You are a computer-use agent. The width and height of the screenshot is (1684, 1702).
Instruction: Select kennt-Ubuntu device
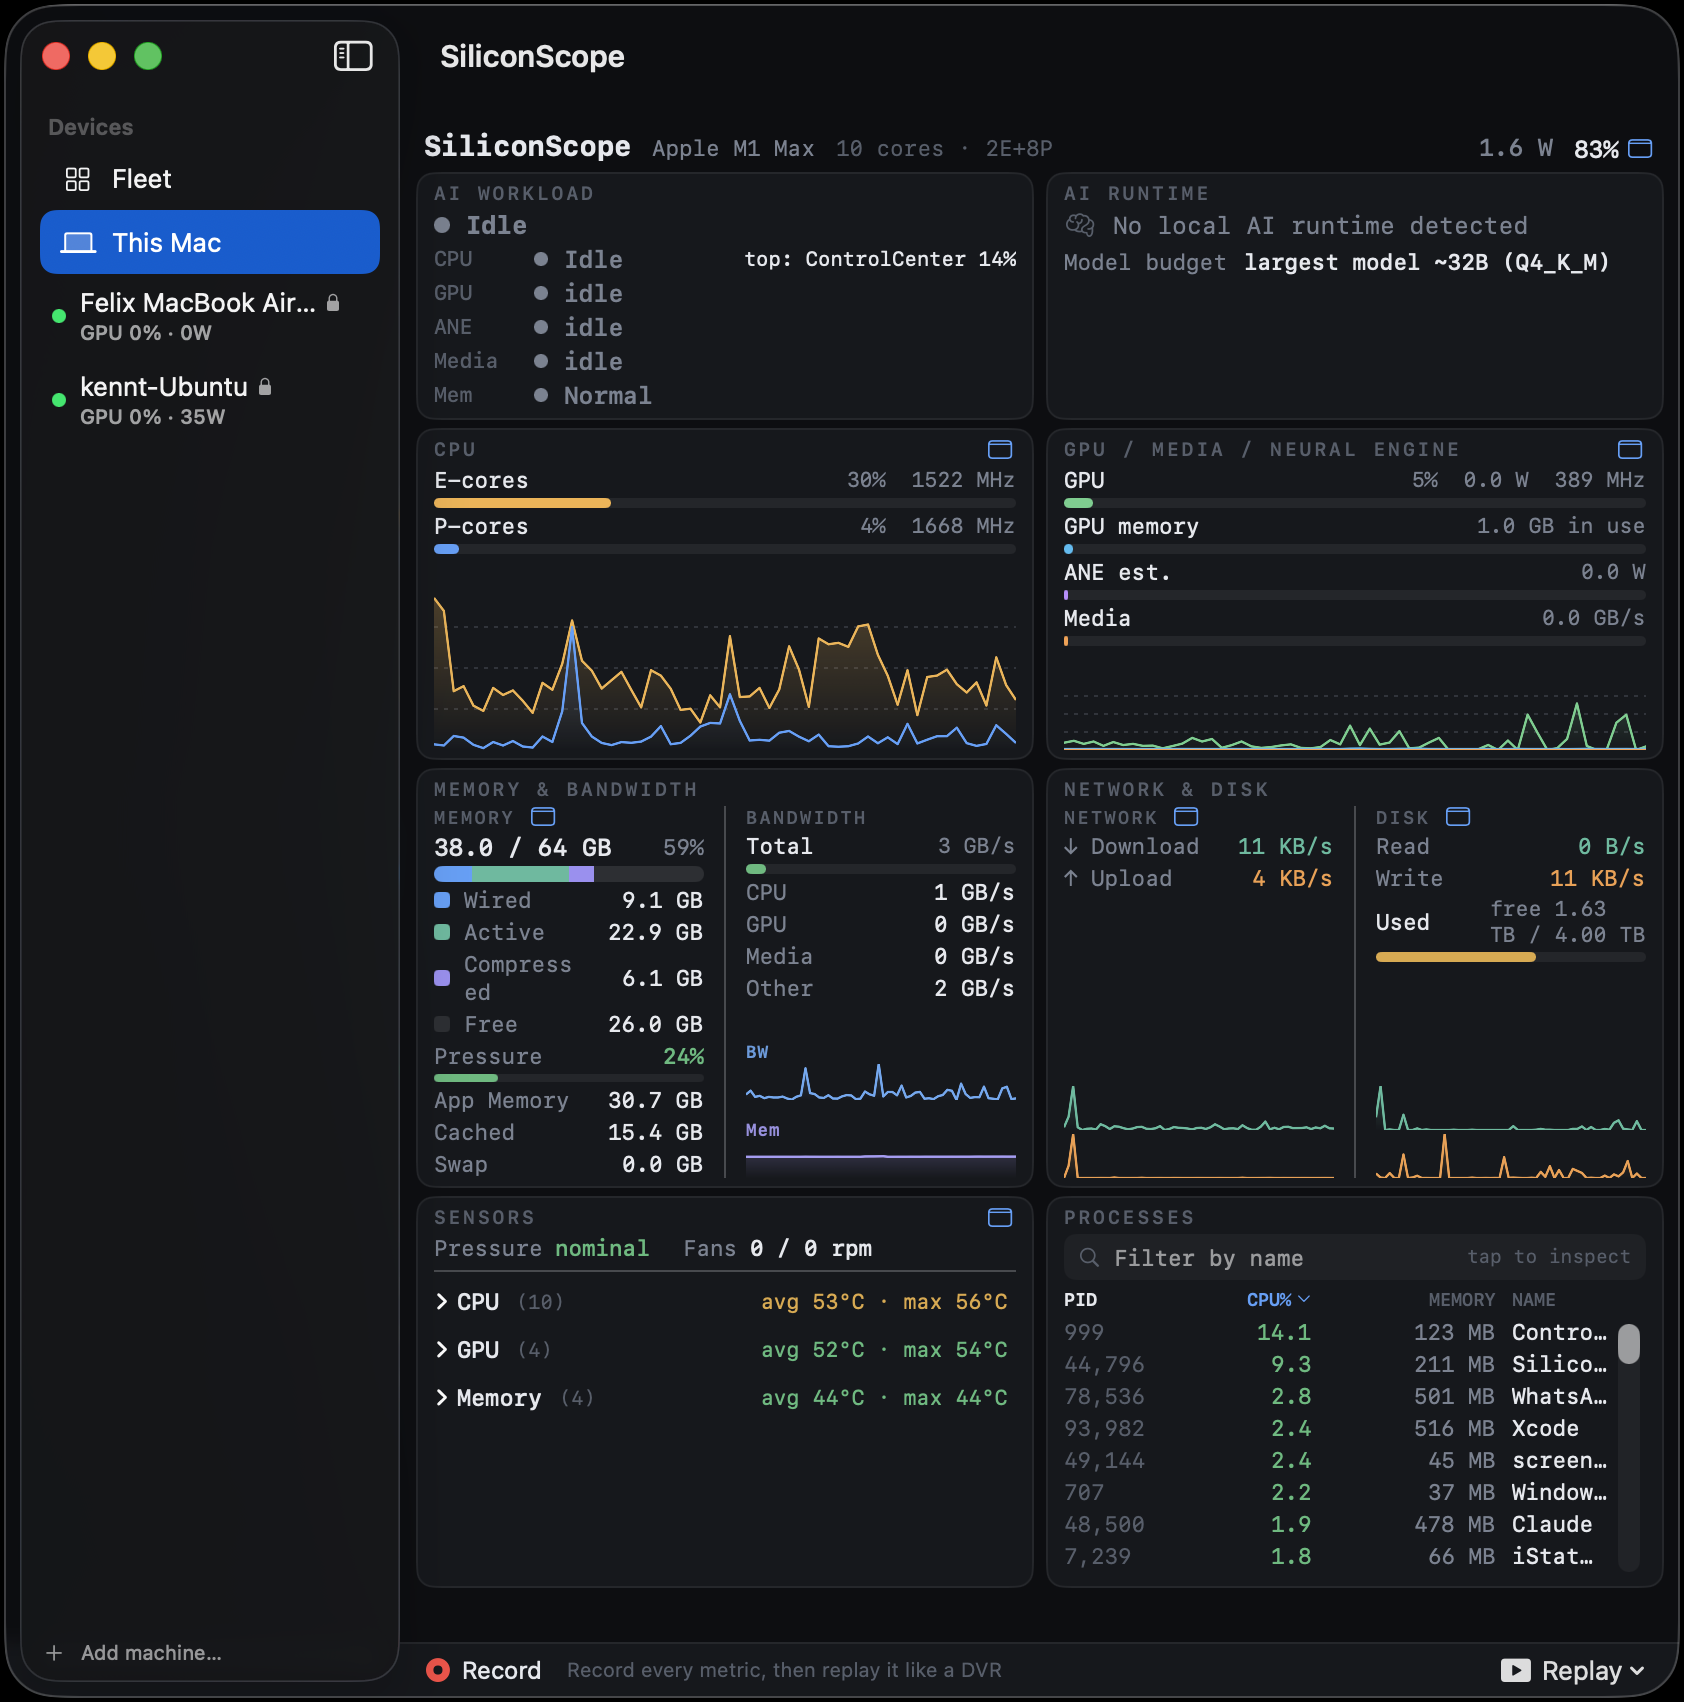pyautogui.click(x=210, y=400)
